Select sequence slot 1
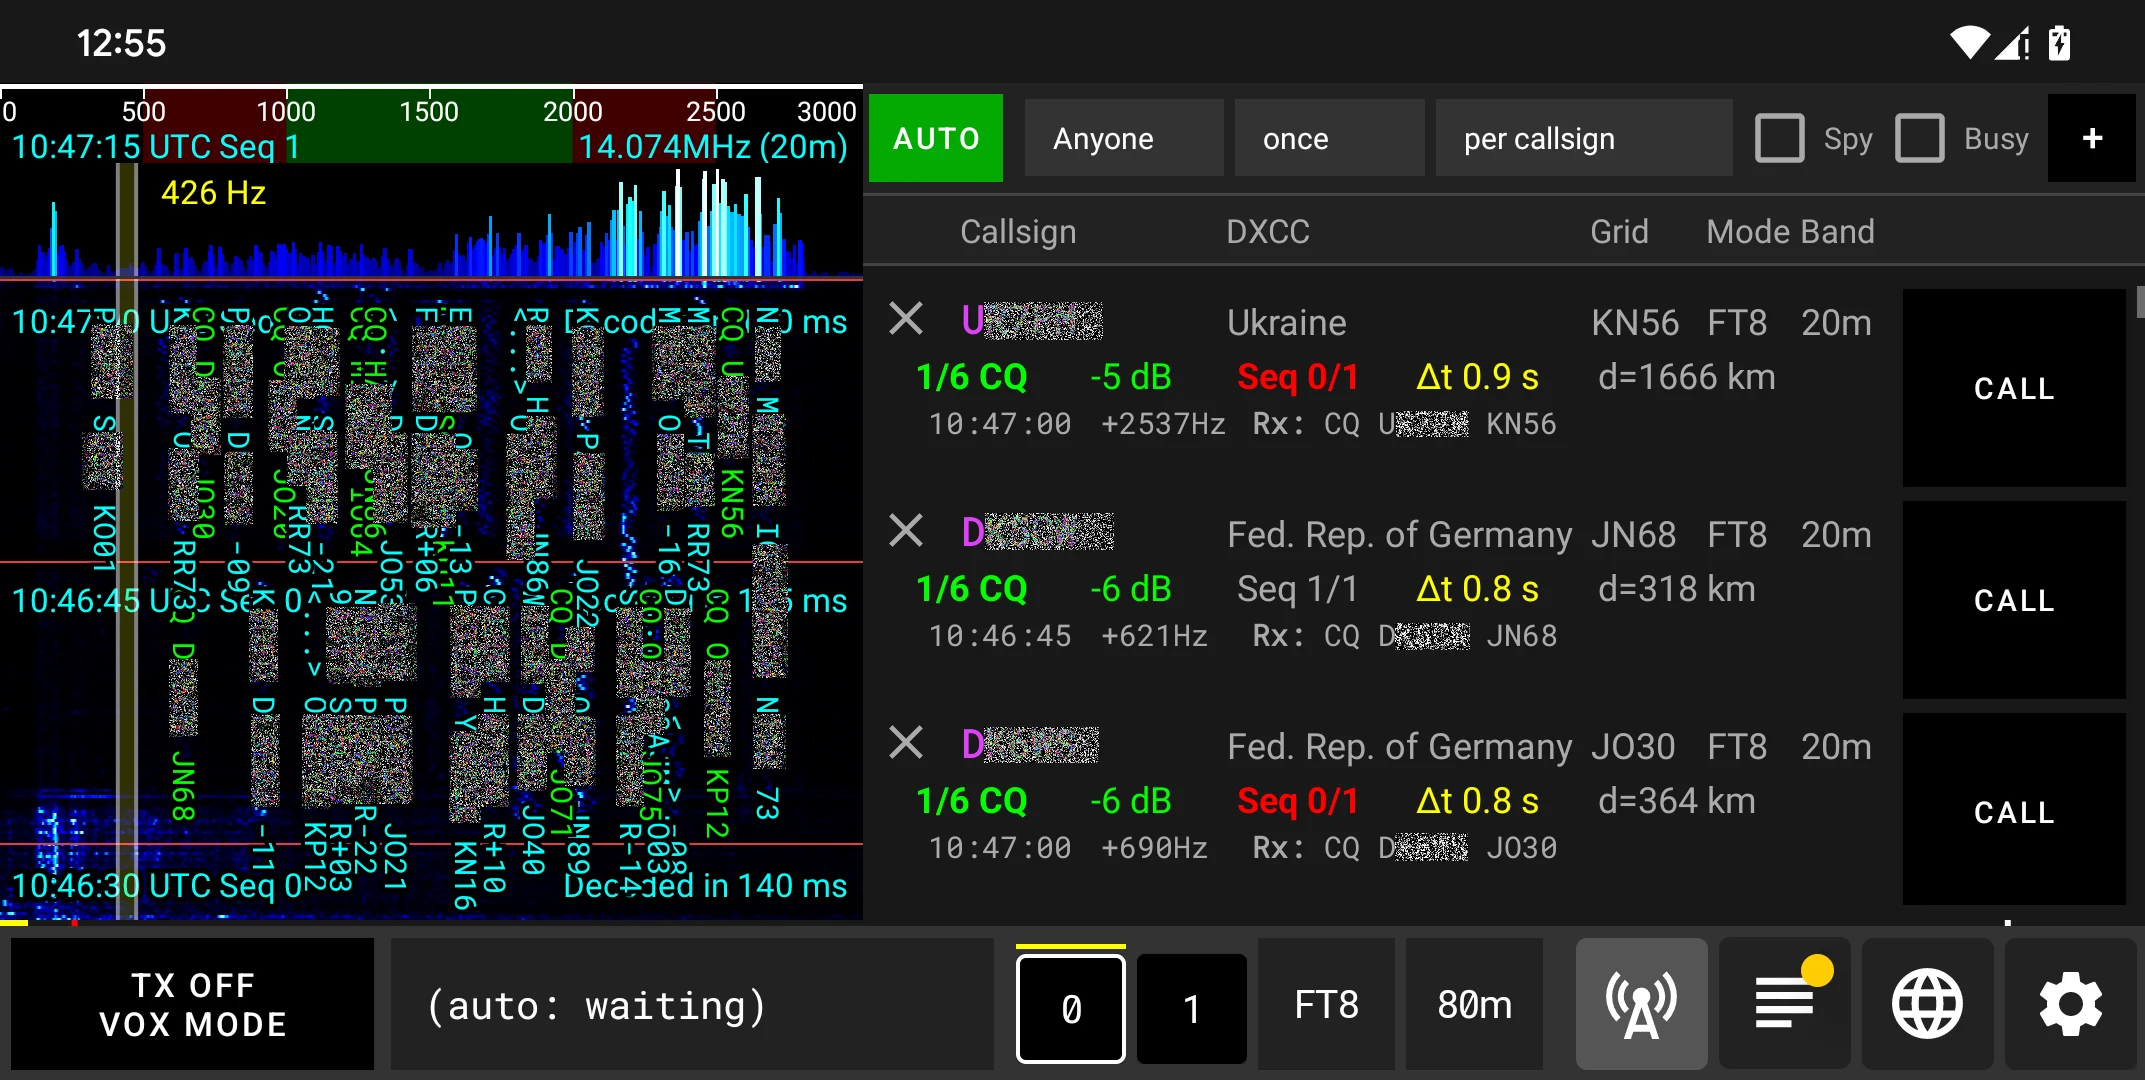The height and width of the screenshot is (1080, 2145). 1192,1008
